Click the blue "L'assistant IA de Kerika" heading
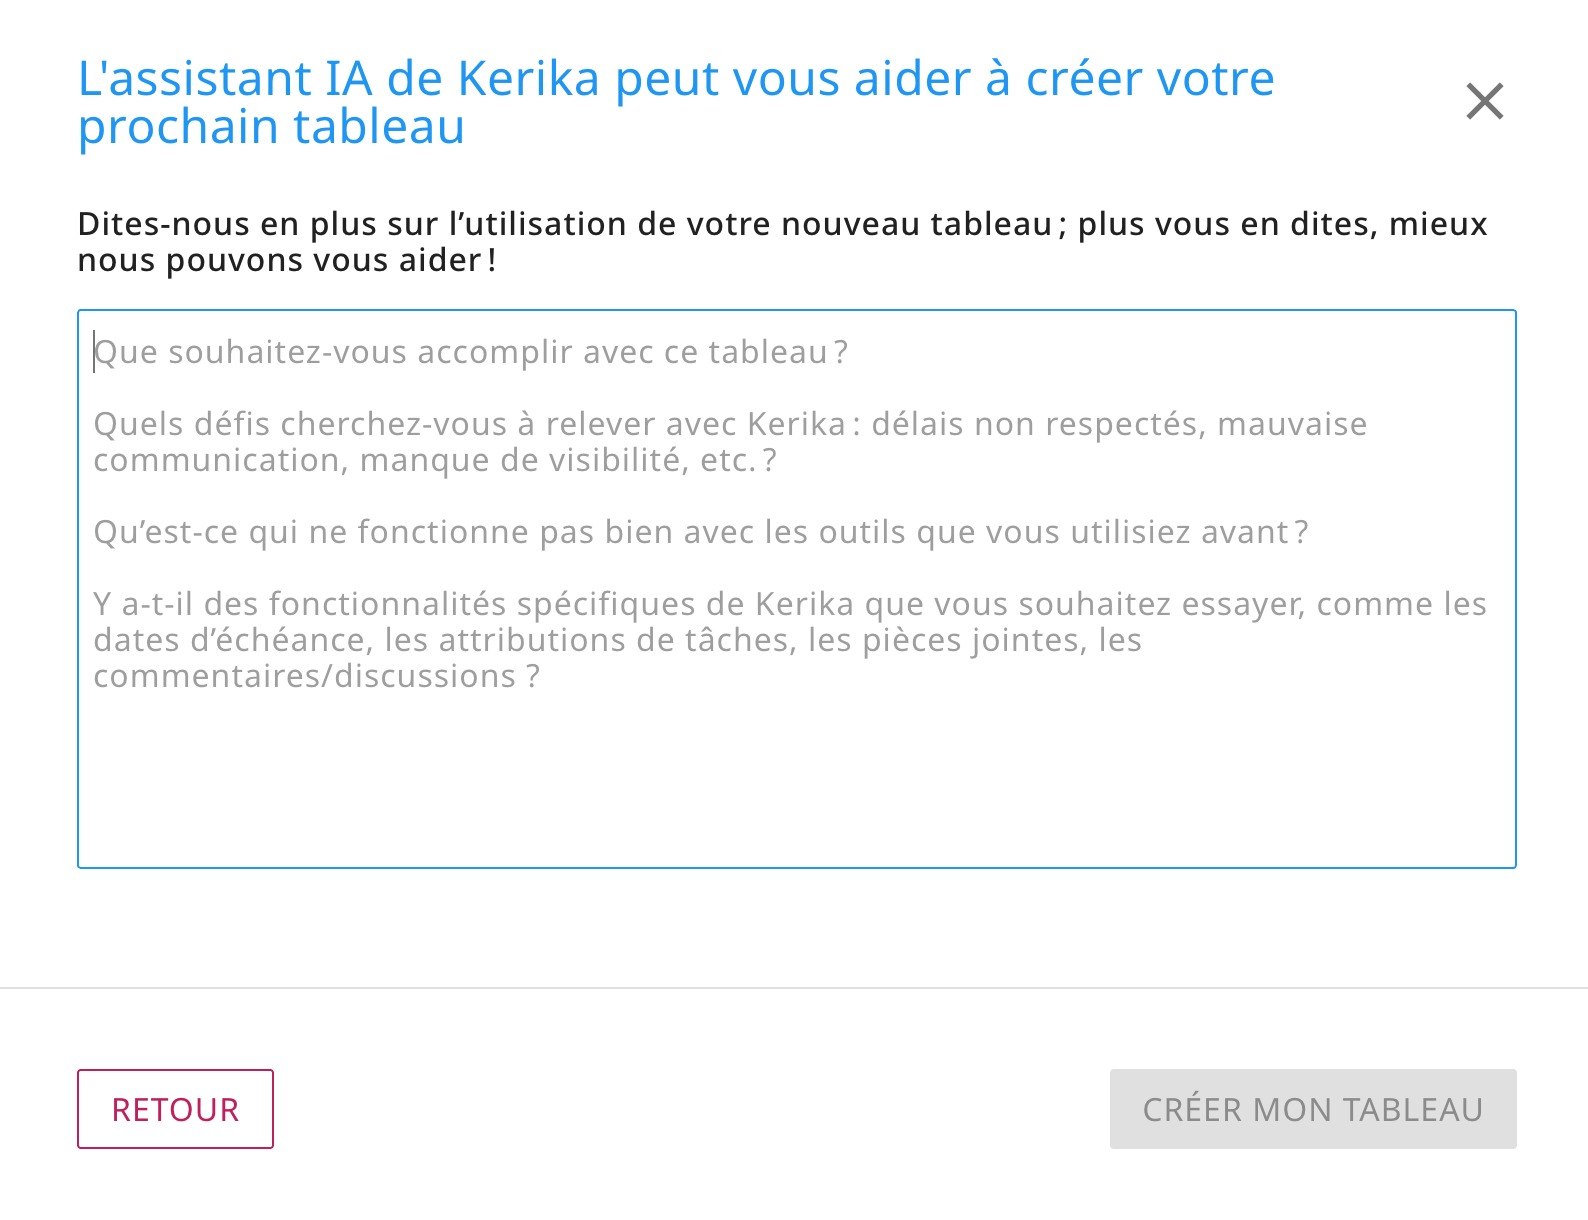 [676, 79]
